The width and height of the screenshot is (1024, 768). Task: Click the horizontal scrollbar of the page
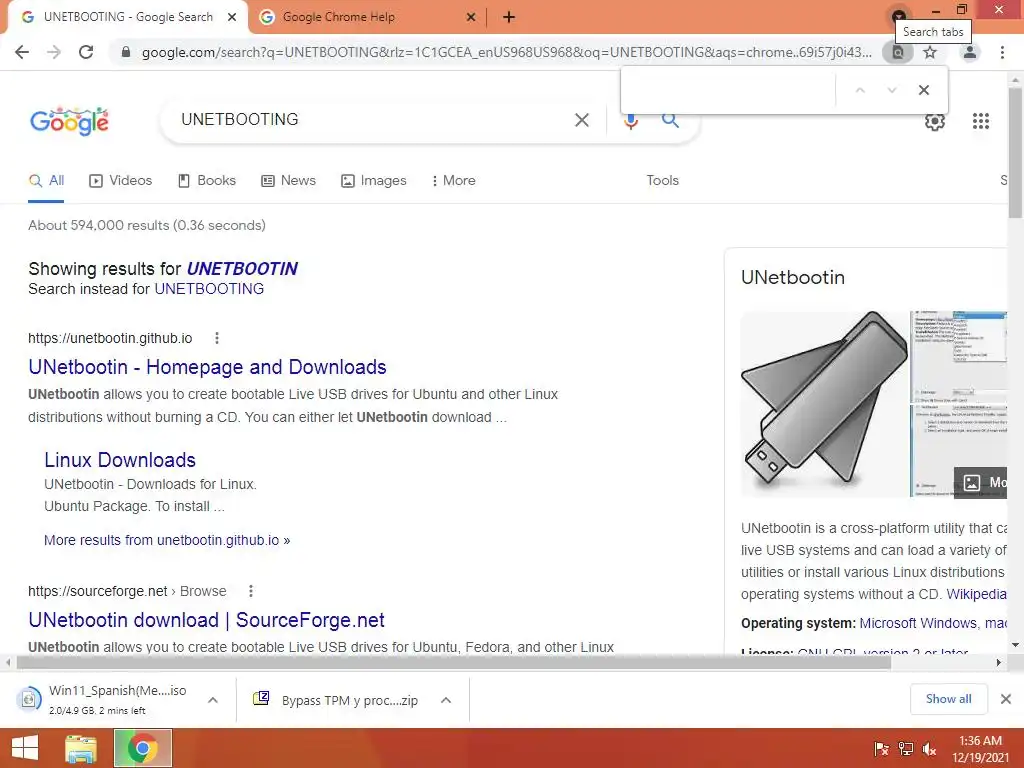tap(453, 663)
